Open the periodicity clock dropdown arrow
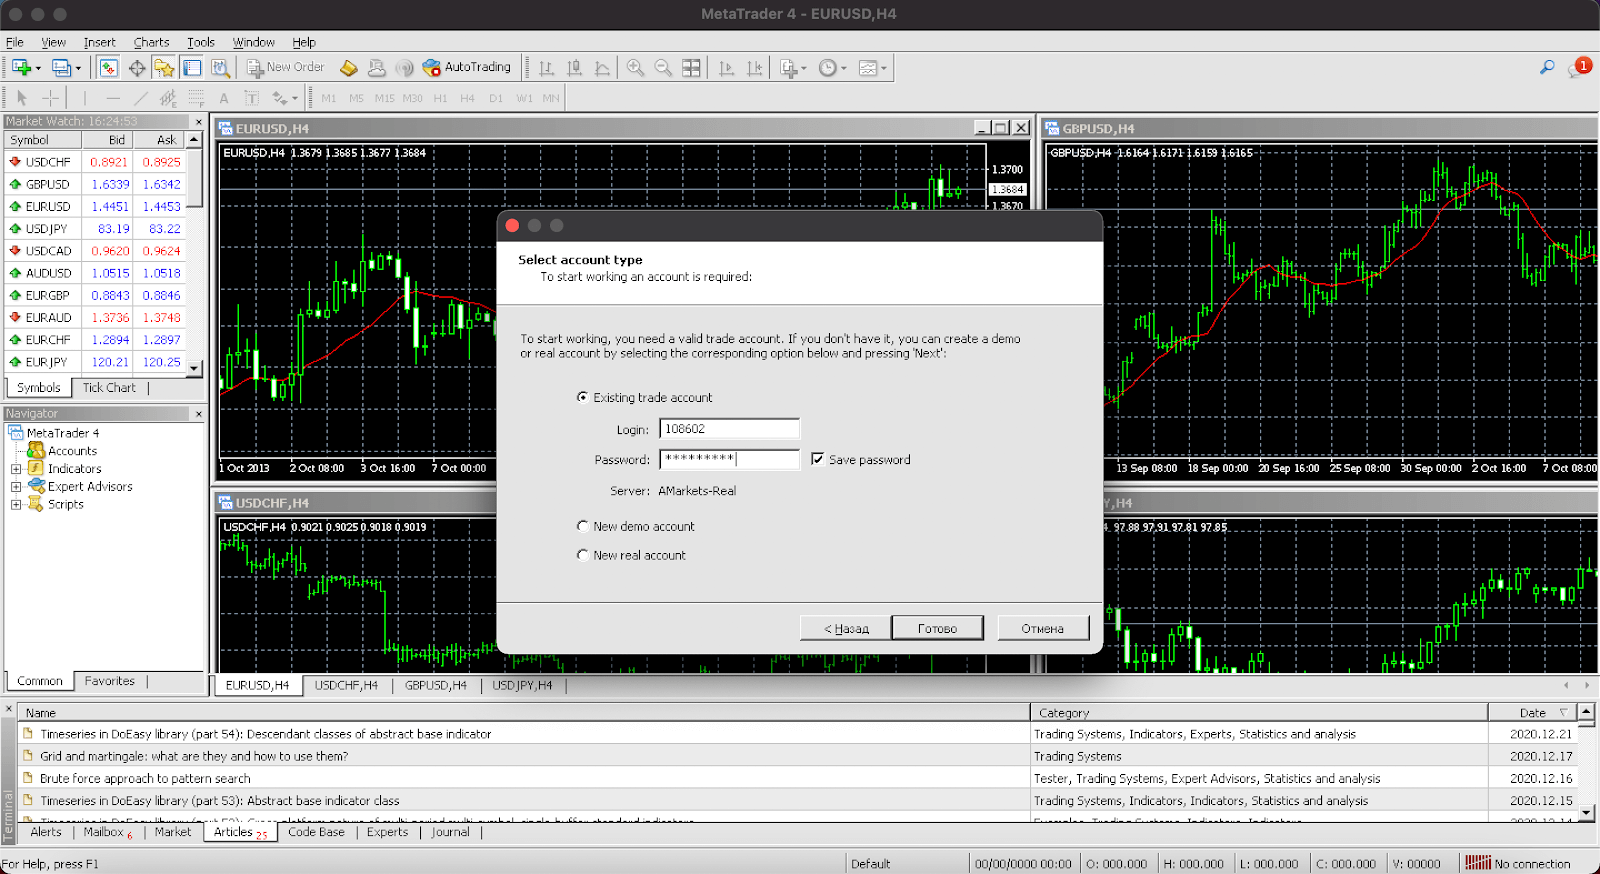 pos(844,68)
